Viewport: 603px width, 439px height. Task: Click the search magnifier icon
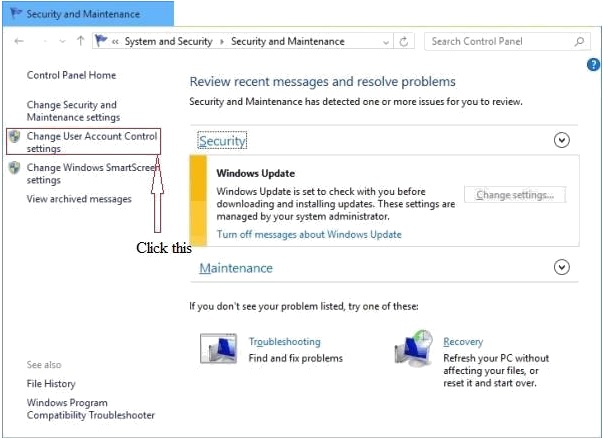click(x=579, y=42)
